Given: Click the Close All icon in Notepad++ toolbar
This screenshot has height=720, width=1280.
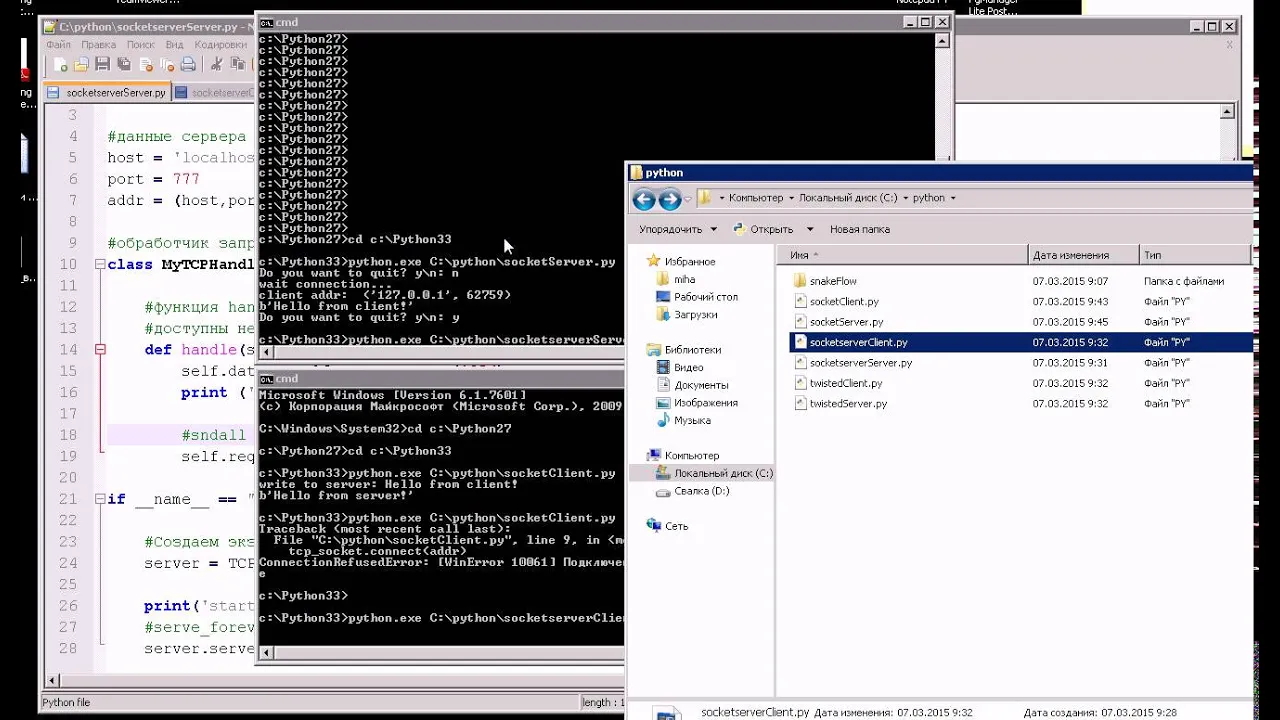Looking at the screenshot, I should (167, 65).
